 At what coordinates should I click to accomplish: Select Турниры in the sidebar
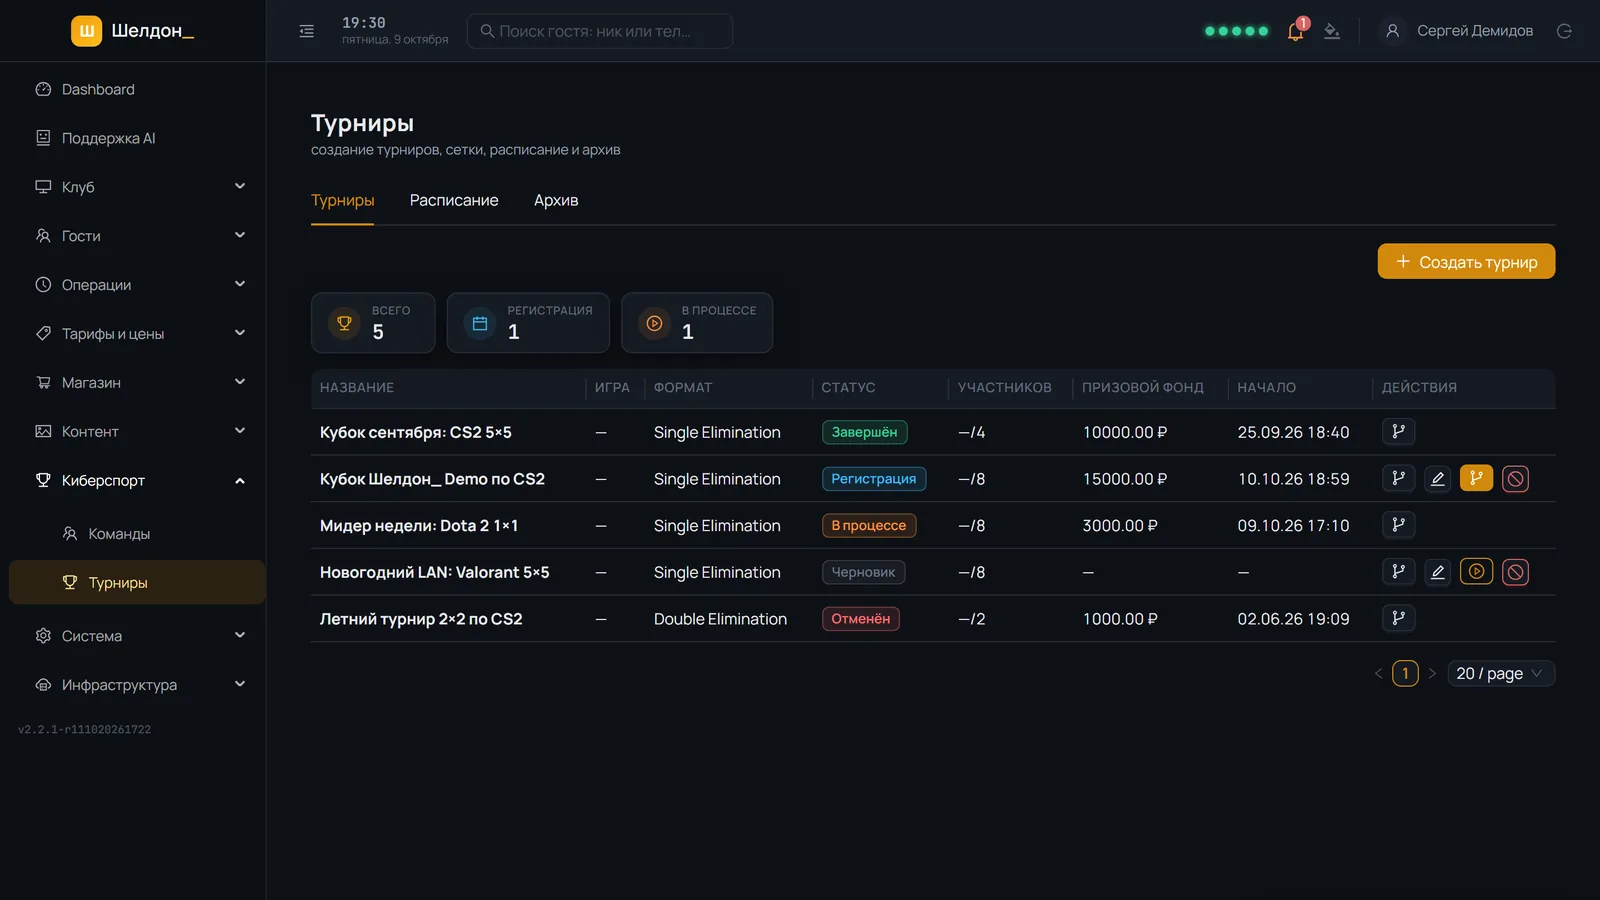click(137, 582)
